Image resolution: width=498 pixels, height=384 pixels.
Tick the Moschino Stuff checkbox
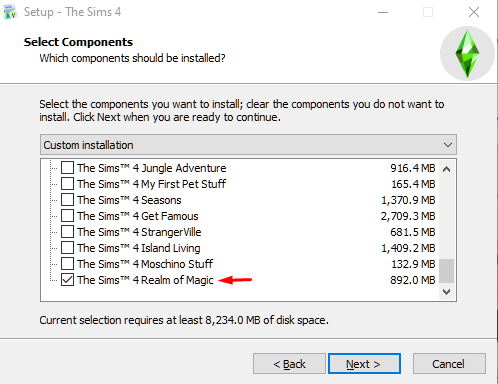pos(67,264)
